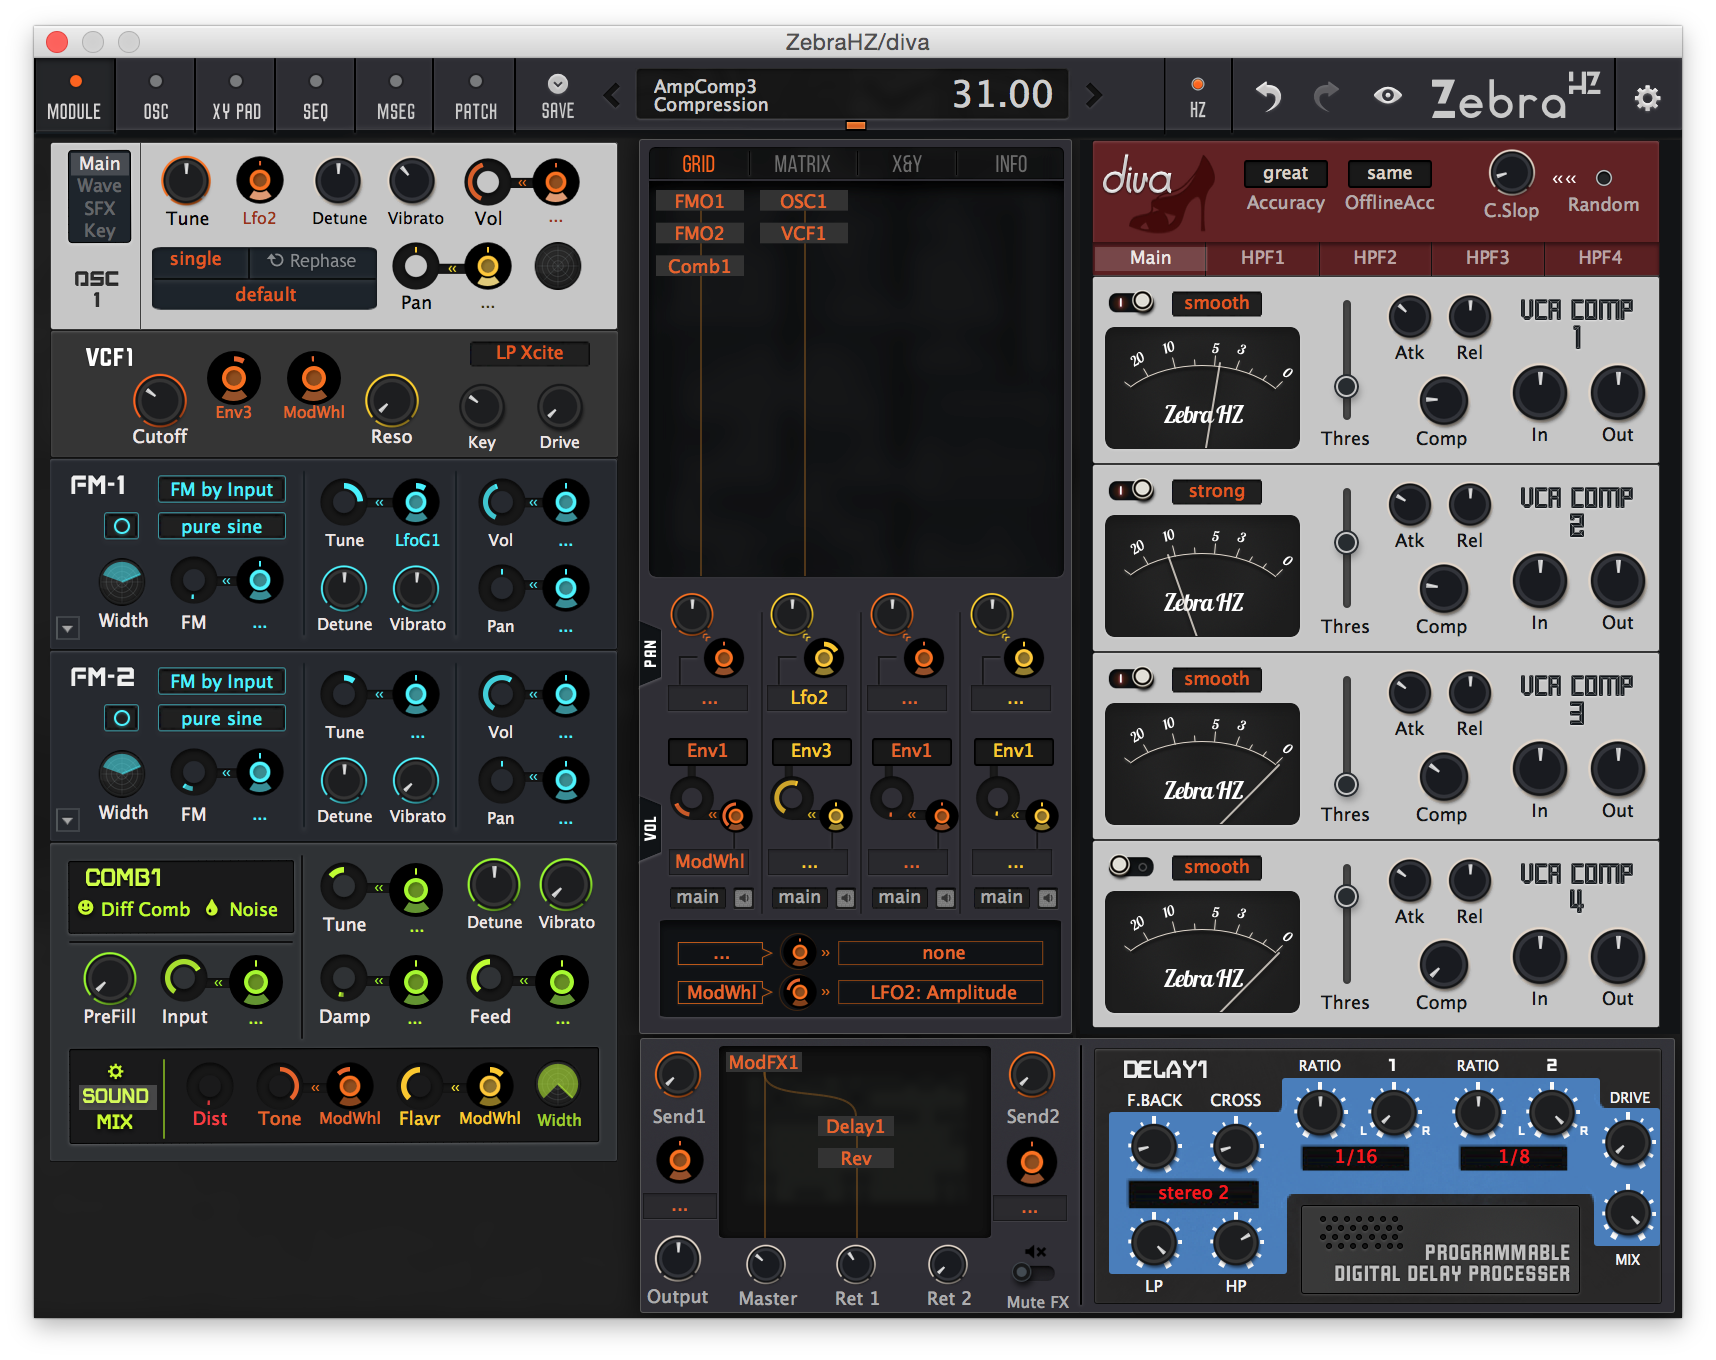
Task: Click the Comp 1 Atk knob
Action: (1409, 317)
